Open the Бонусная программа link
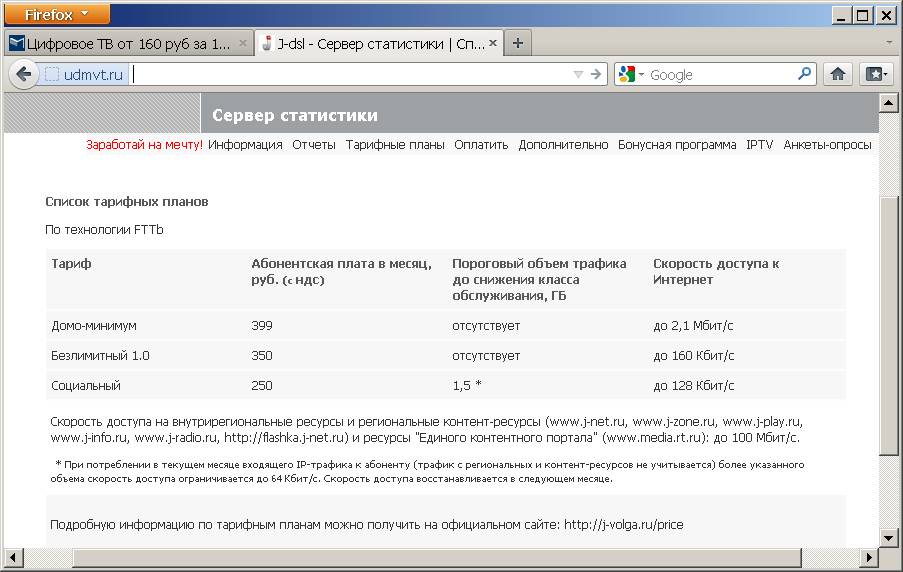 tap(677, 145)
